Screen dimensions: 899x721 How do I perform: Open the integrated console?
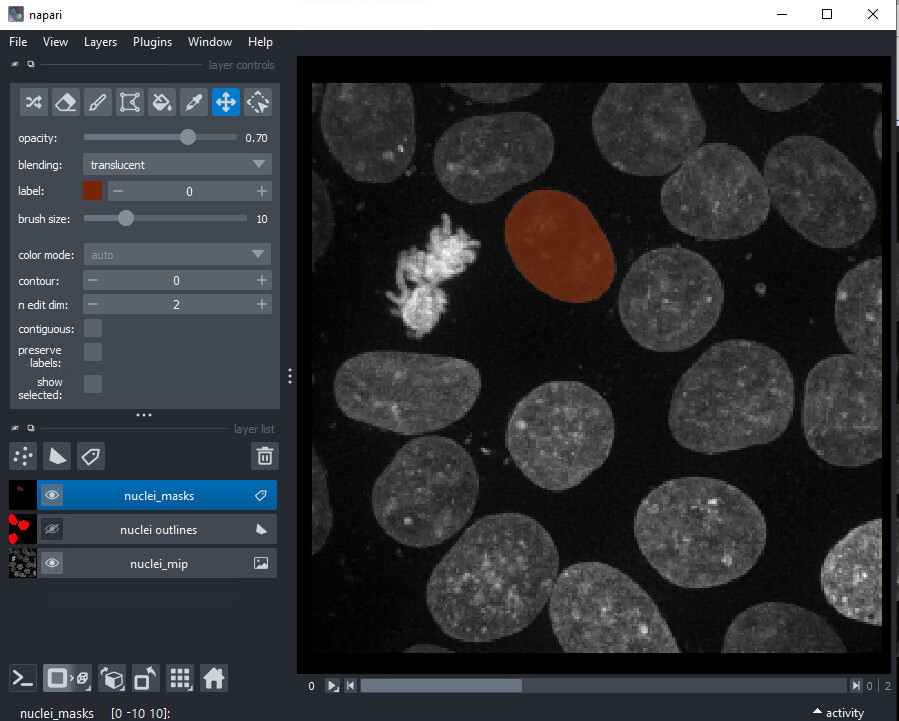(x=22, y=678)
